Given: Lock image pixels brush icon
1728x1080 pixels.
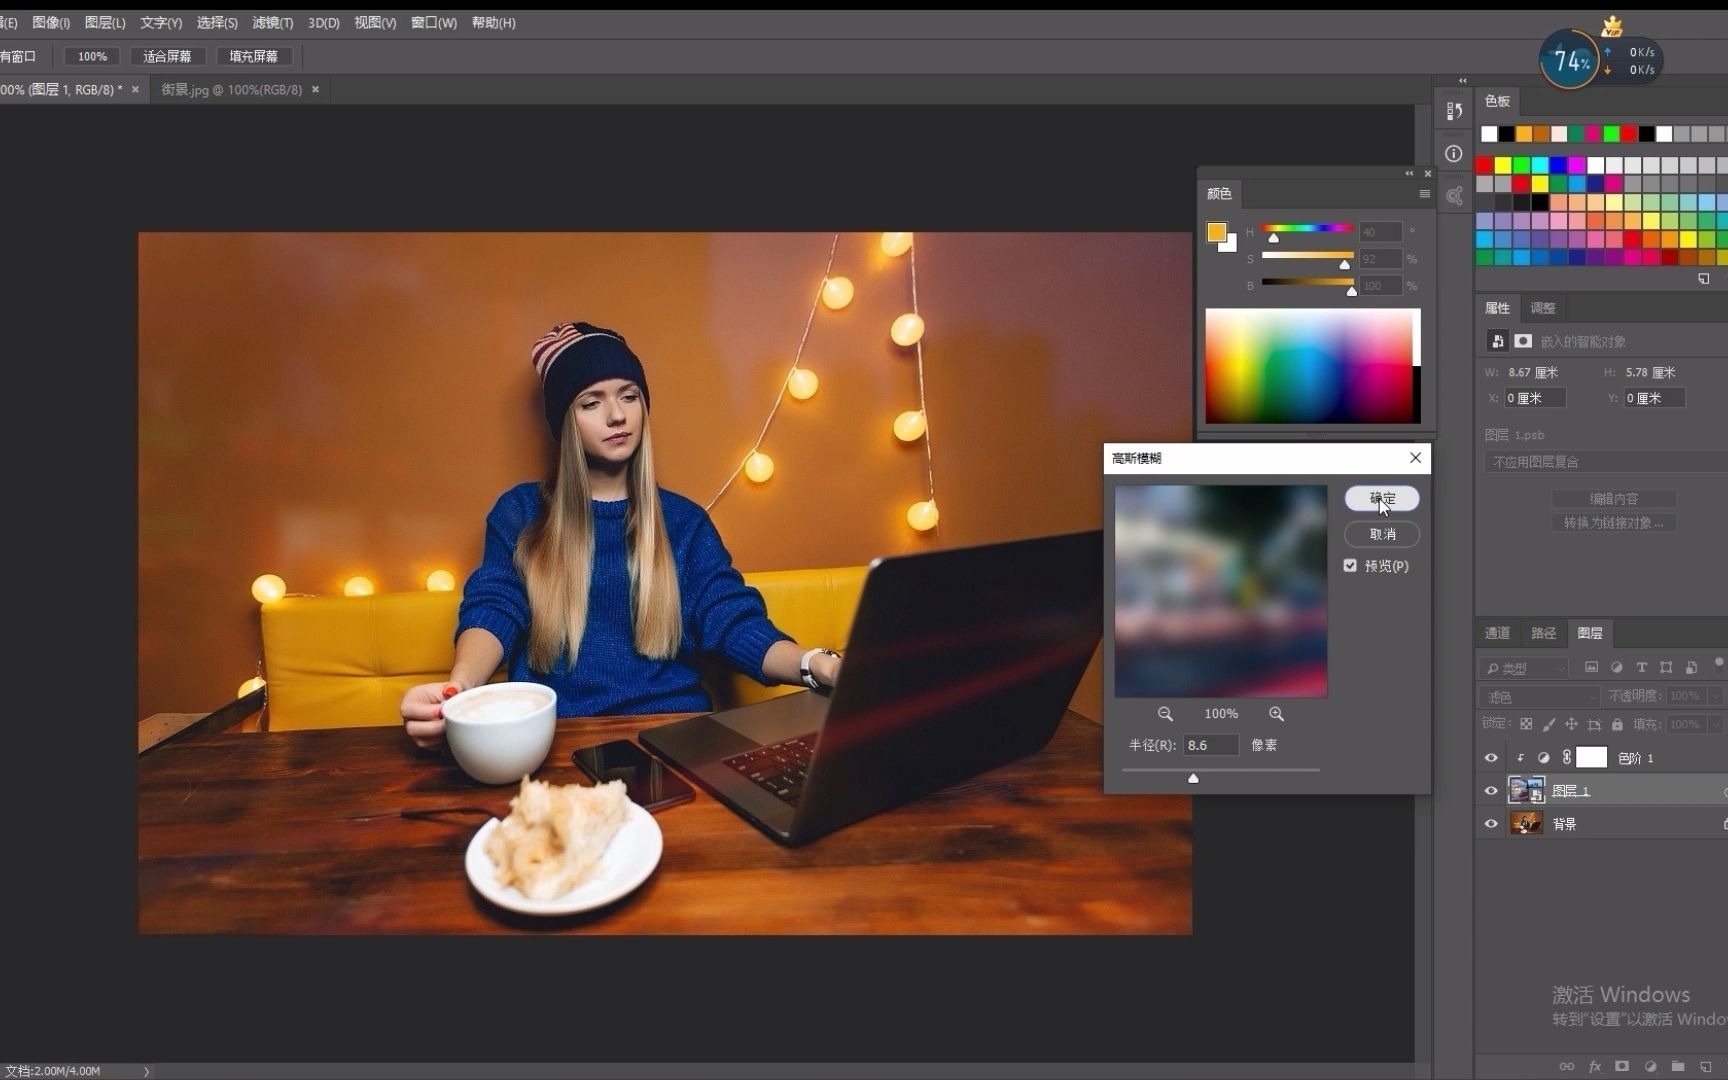Looking at the screenshot, I should (x=1549, y=724).
